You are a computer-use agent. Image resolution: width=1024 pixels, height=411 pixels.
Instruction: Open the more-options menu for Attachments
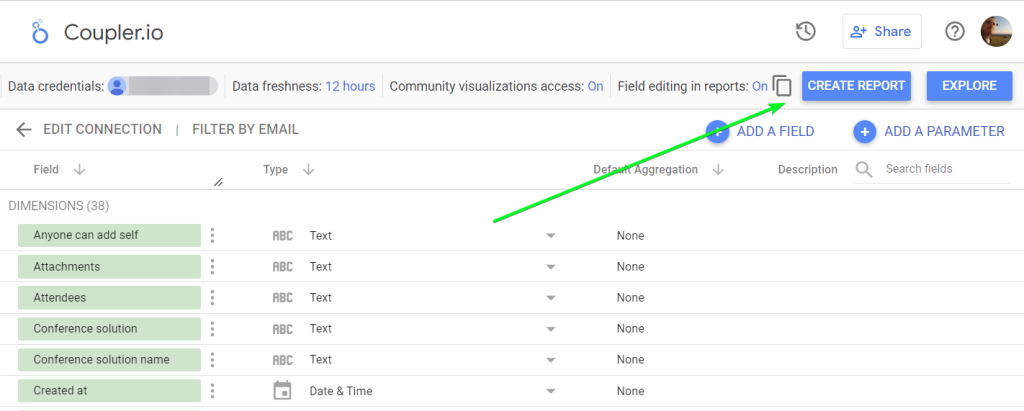click(212, 267)
